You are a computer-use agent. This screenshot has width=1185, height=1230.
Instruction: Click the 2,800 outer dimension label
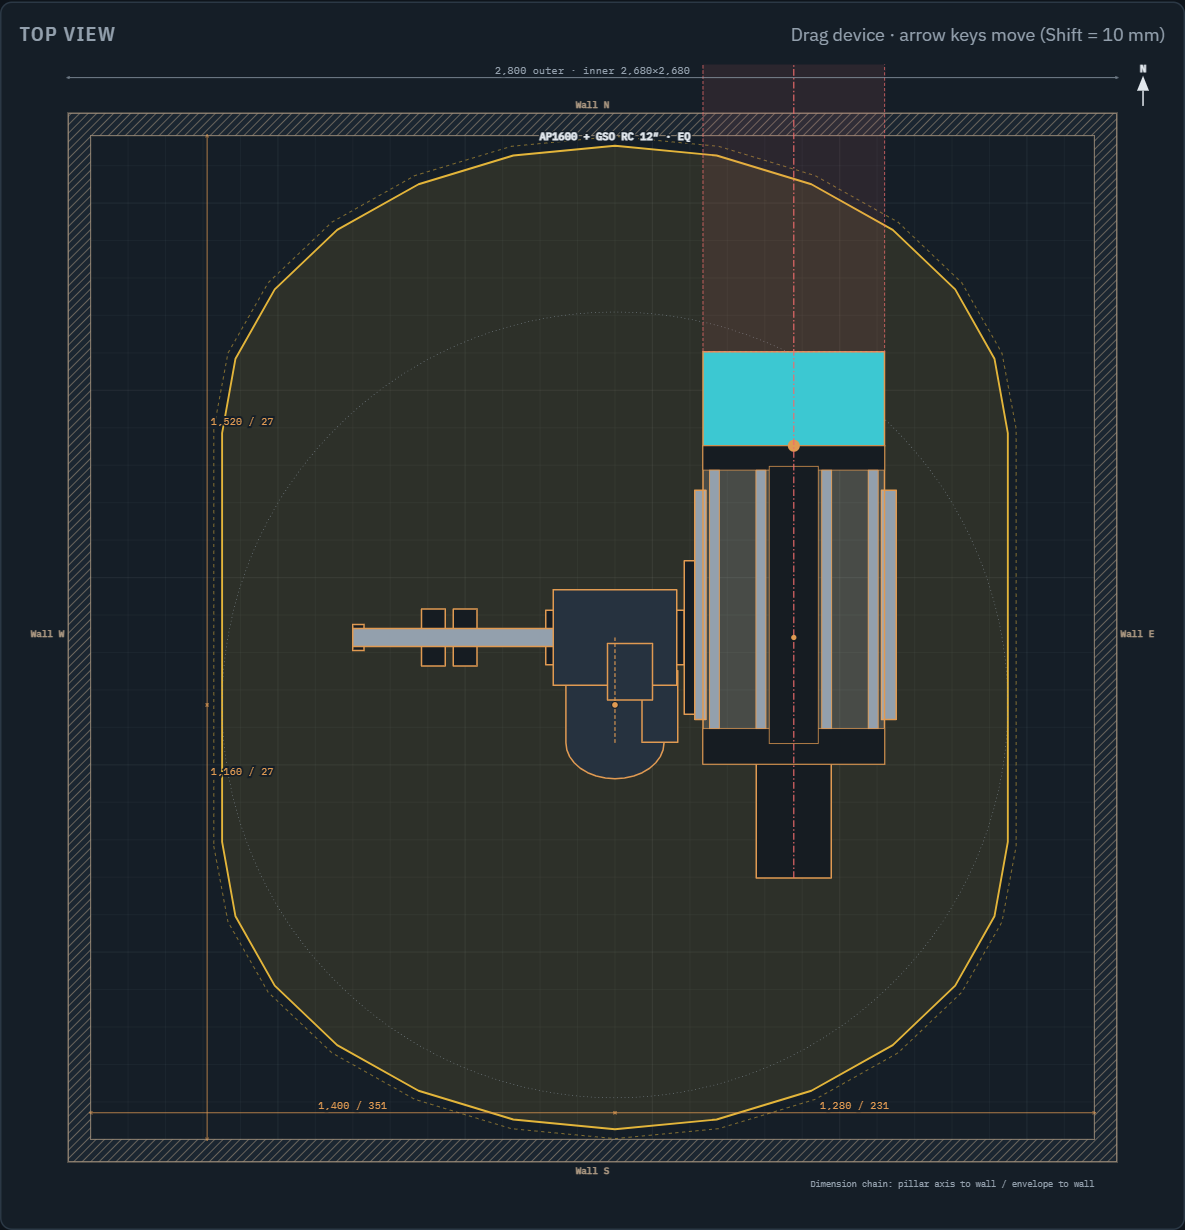[x=592, y=71]
